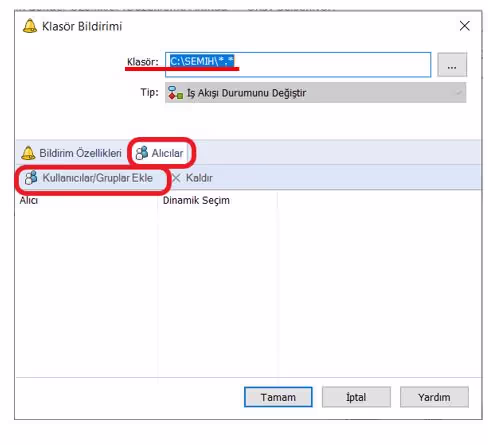Click the users icon beside Kullanıcılar/Gruplar Ekle
Image resolution: width=488 pixels, height=445 pixels.
[x=31, y=178]
